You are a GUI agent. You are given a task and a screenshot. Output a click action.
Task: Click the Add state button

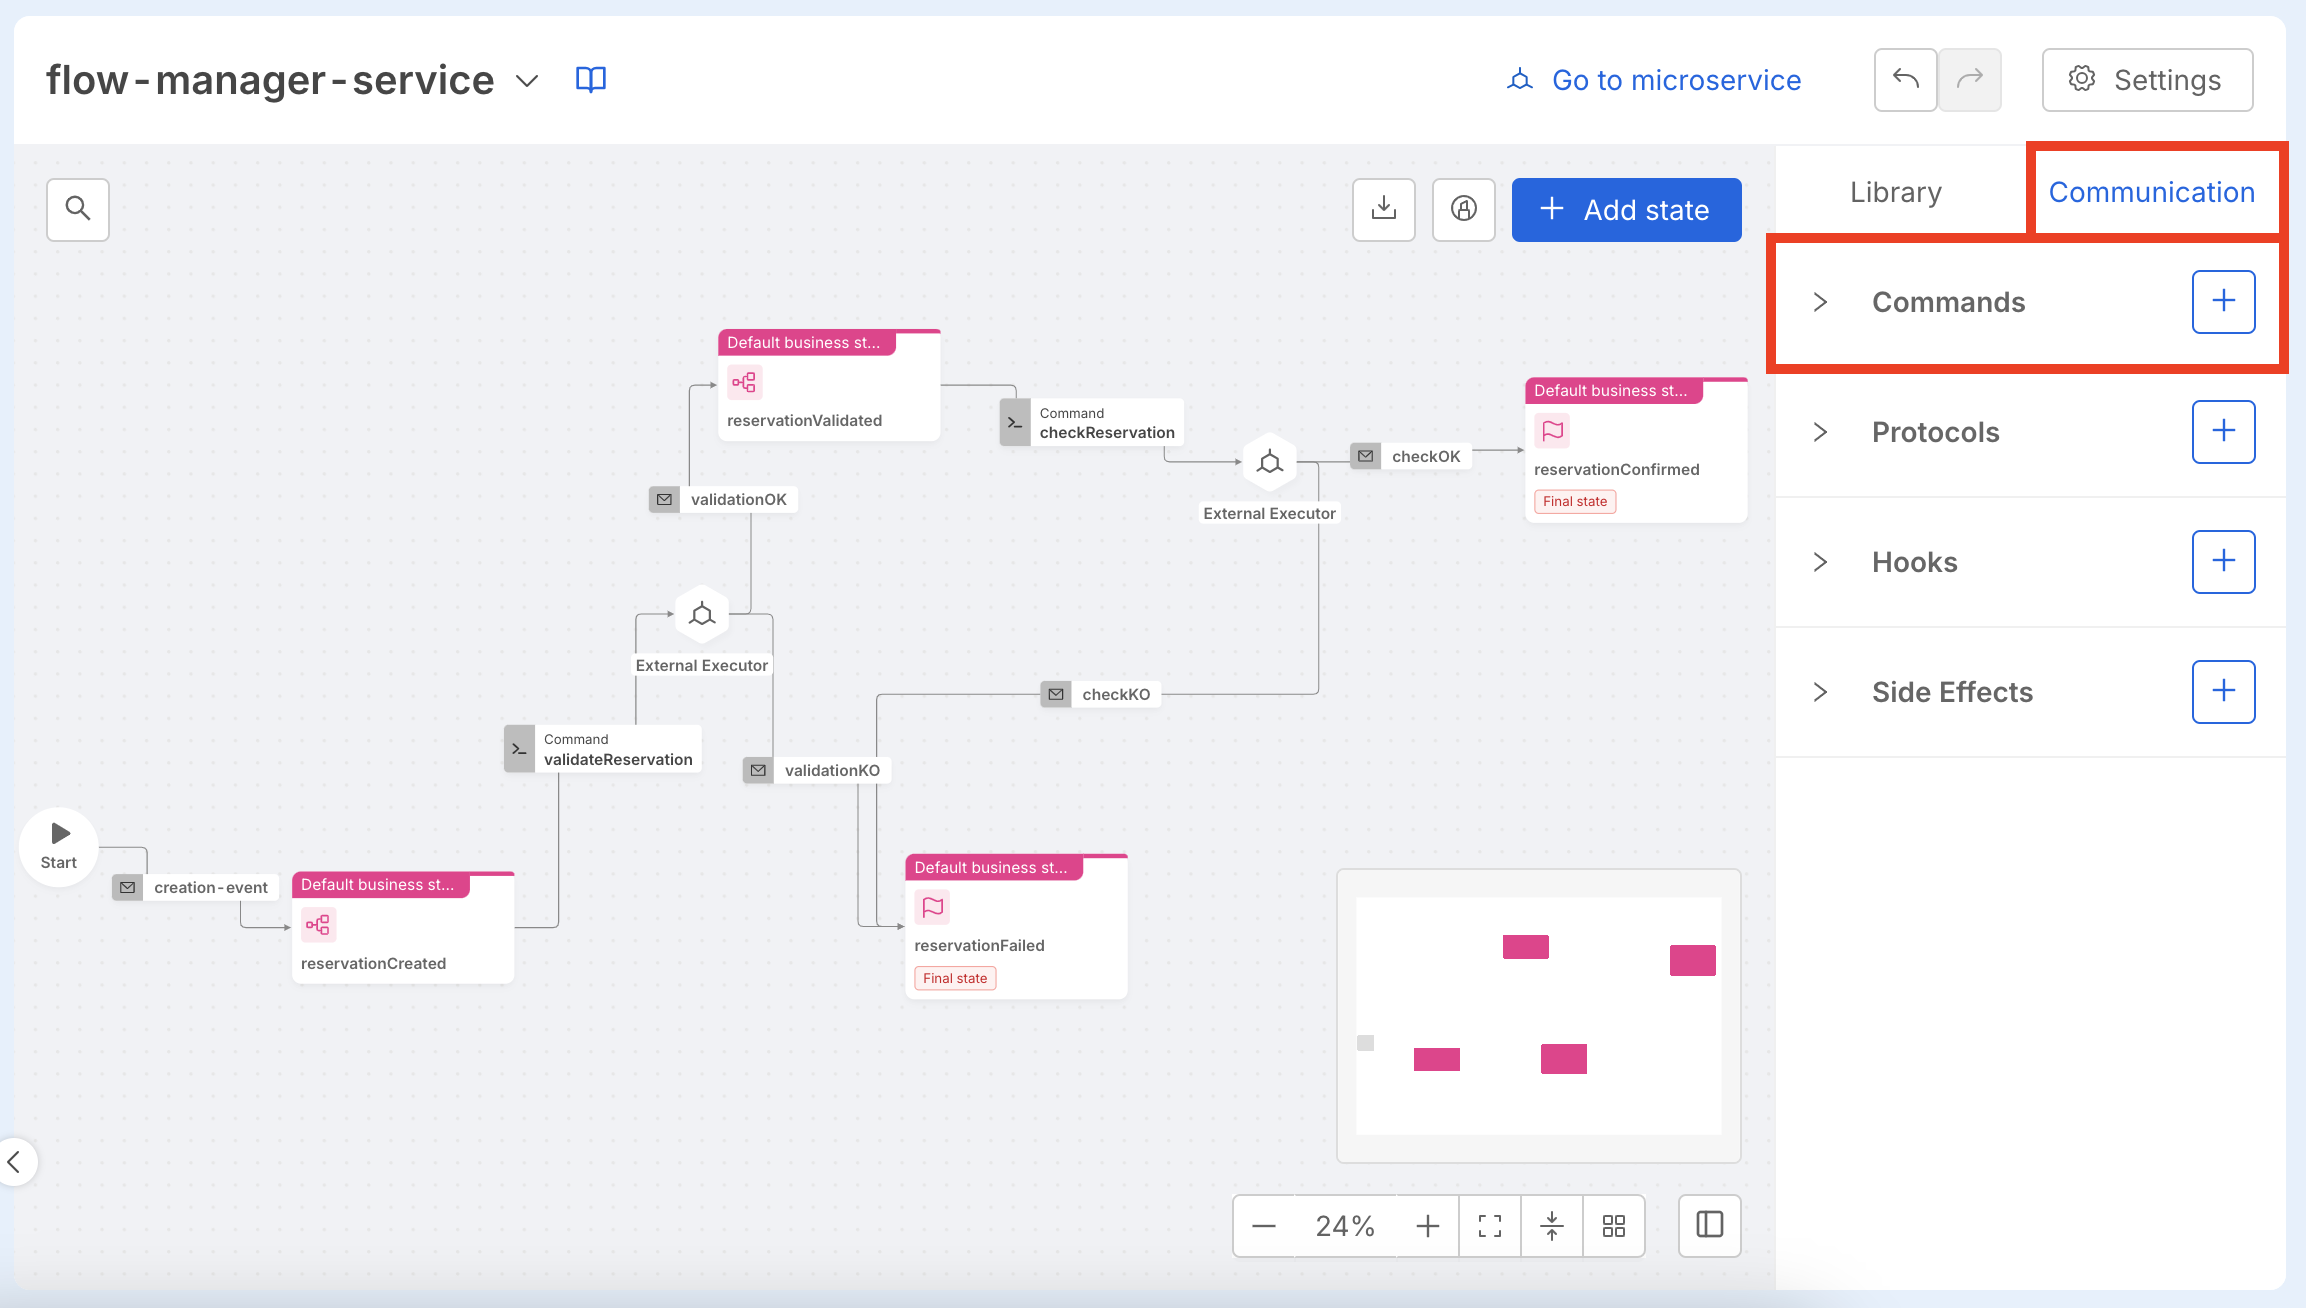tap(1626, 209)
